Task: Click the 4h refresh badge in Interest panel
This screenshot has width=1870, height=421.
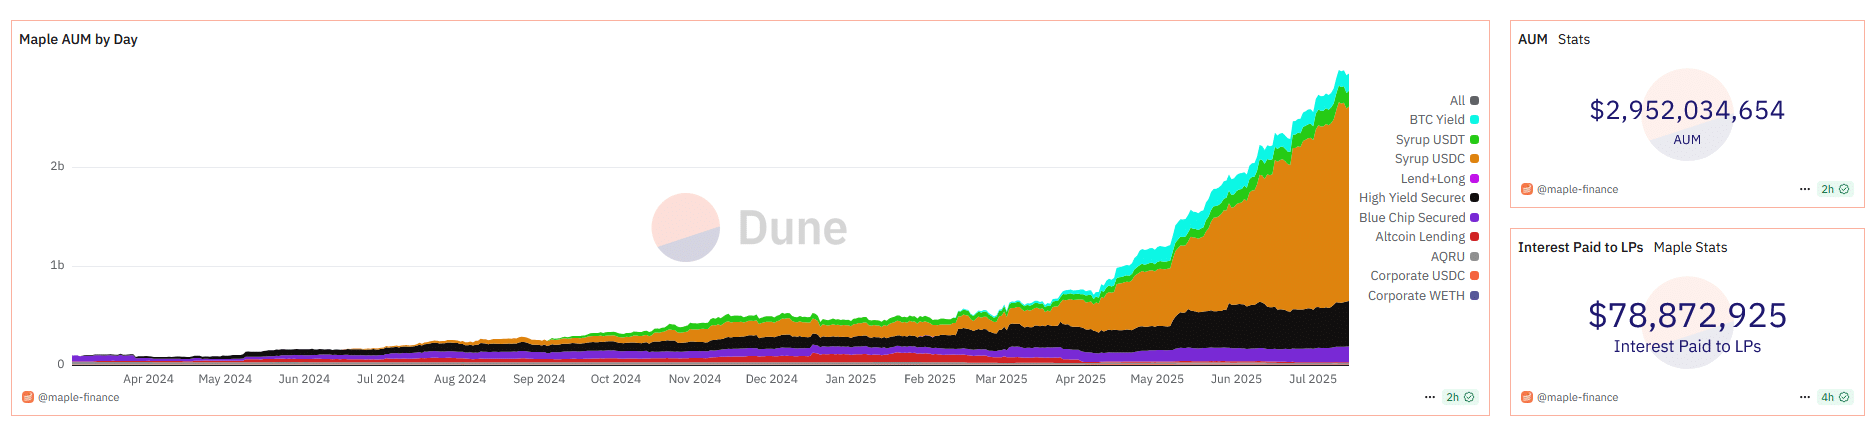Action: (1835, 397)
